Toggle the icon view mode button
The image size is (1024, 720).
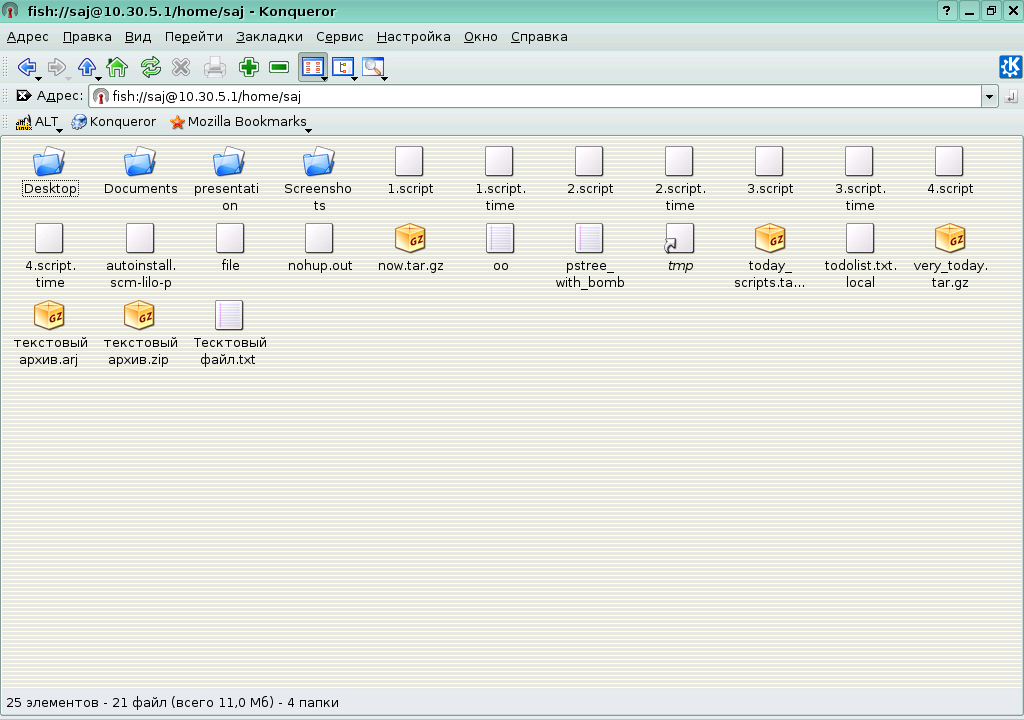[x=312, y=67]
